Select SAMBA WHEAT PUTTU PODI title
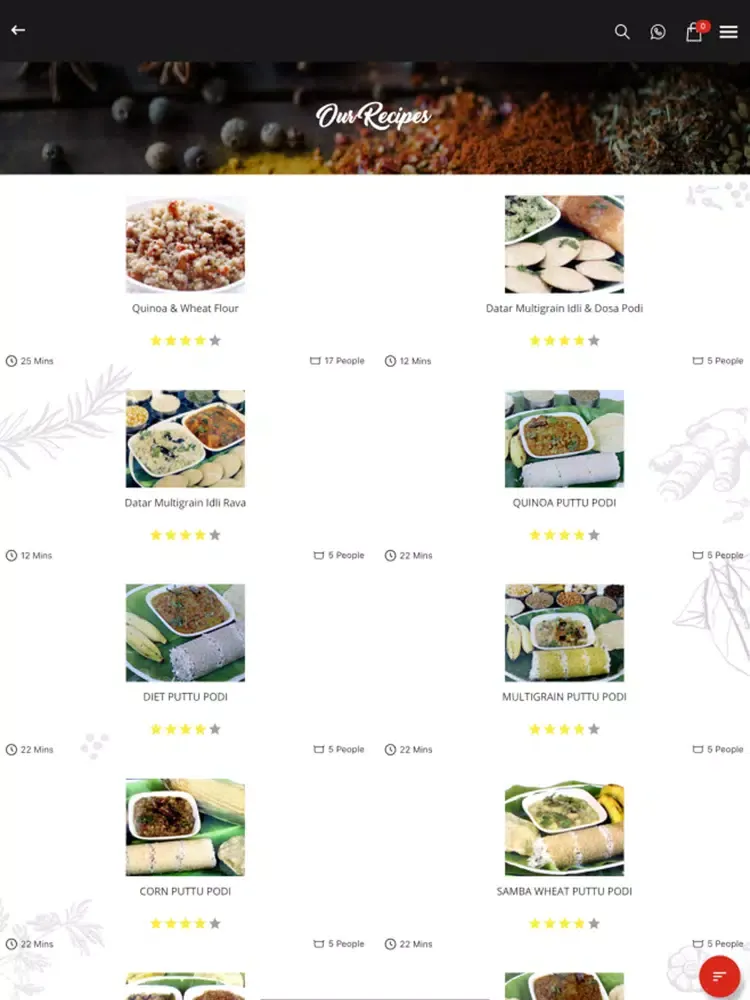The height and width of the screenshot is (1000, 750). [564, 892]
